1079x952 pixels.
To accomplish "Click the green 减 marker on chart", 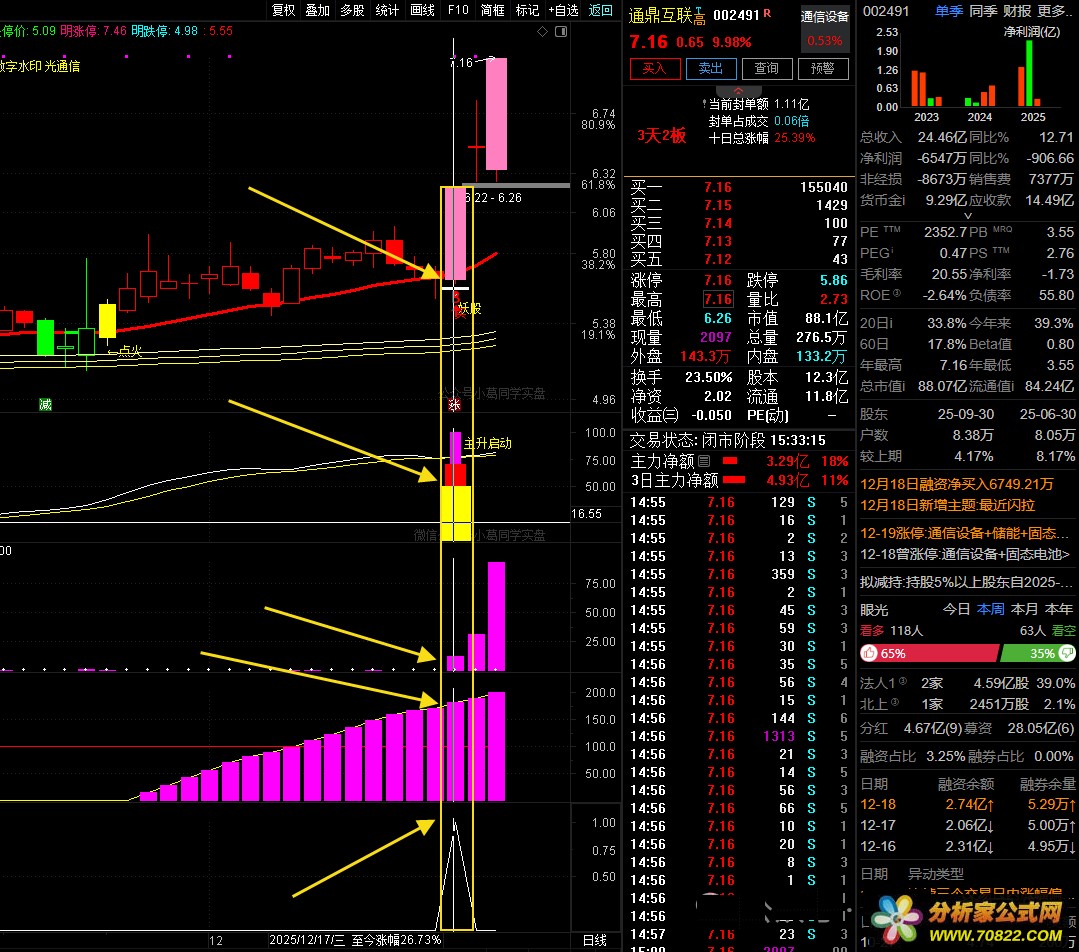I will coord(45,405).
